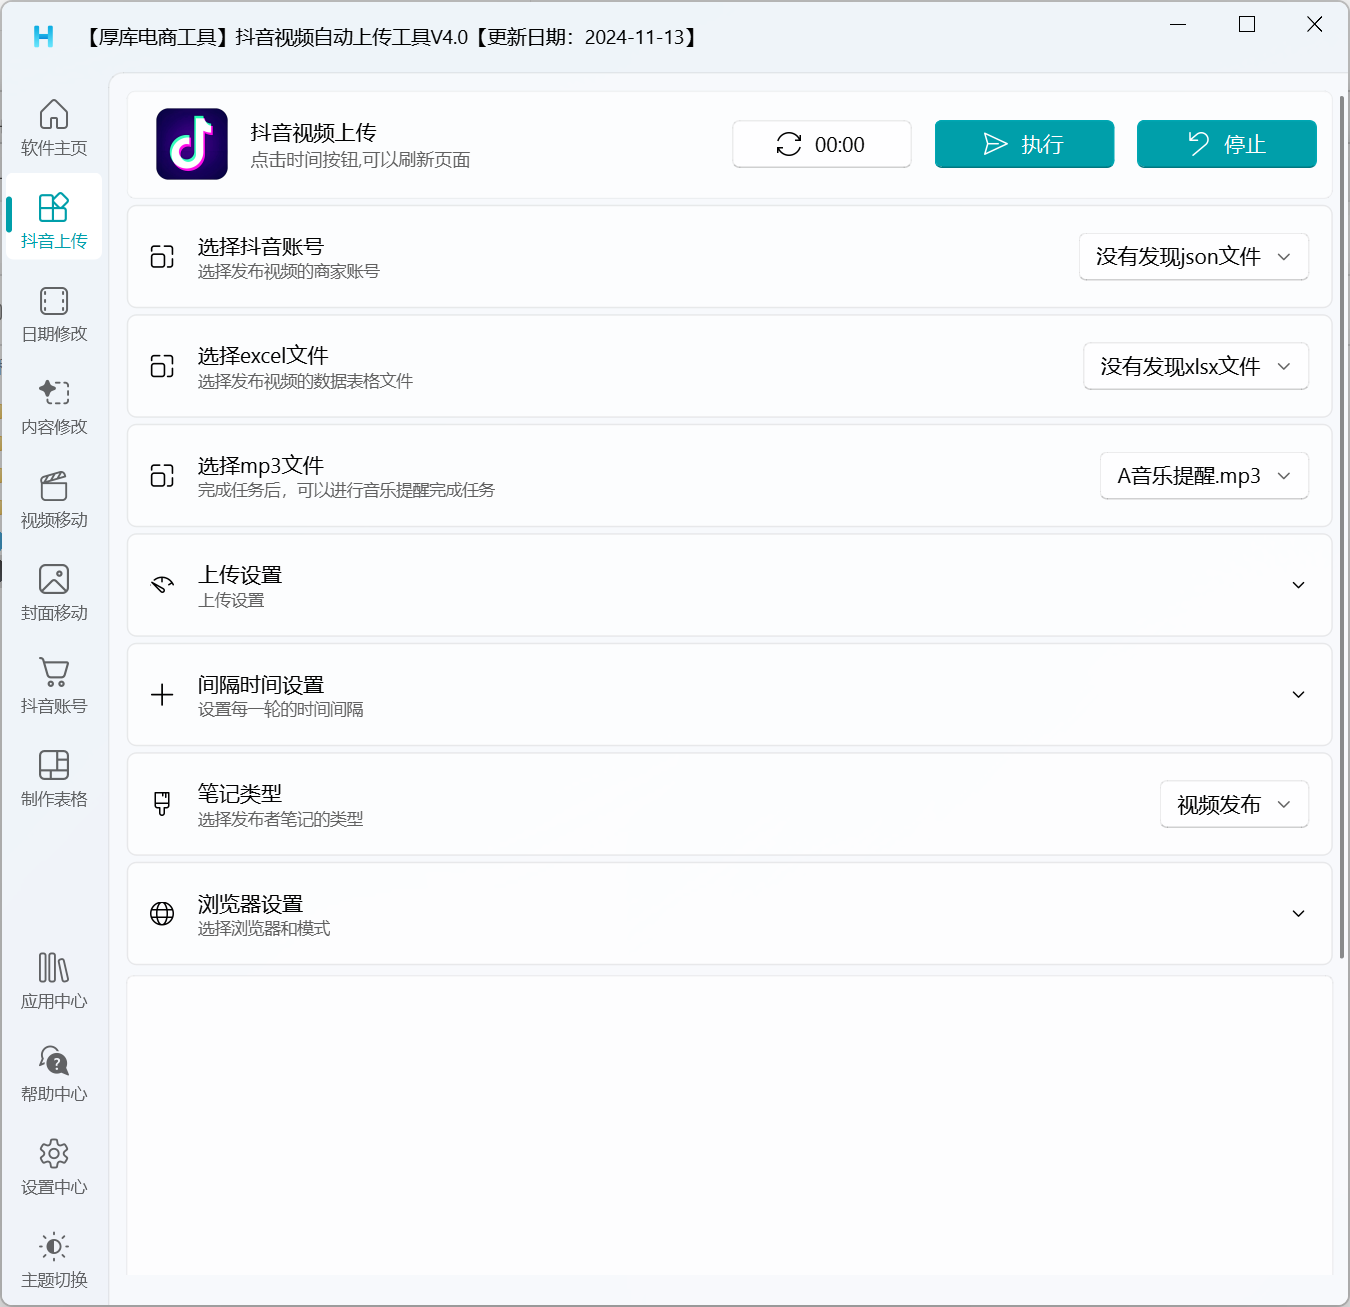Click the 封面移动 sidebar label

coord(54,613)
